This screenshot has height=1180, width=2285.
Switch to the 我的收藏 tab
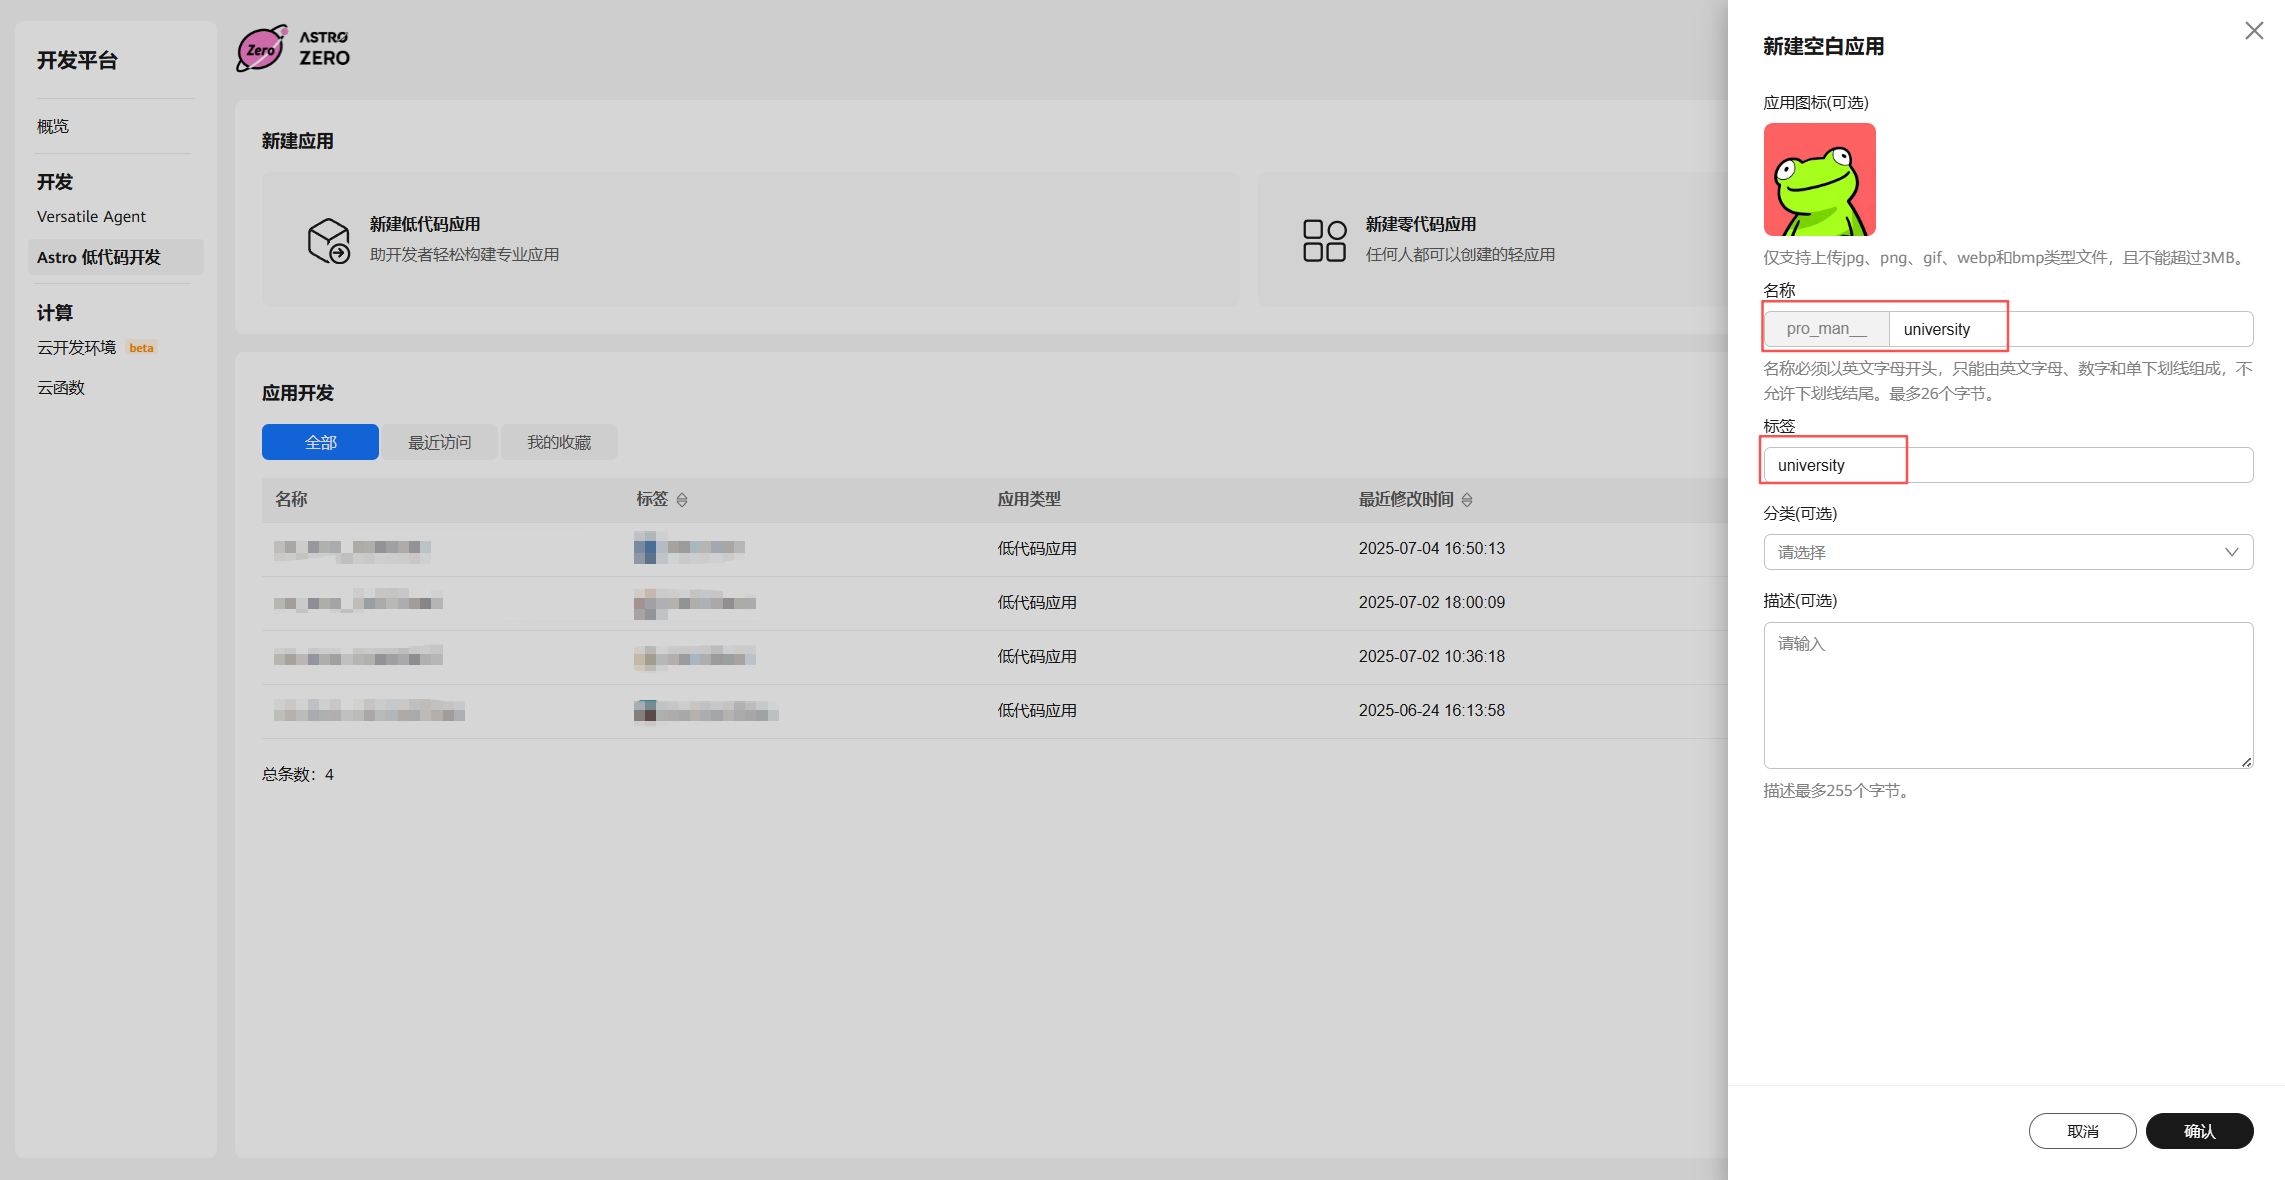[x=559, y=442]
